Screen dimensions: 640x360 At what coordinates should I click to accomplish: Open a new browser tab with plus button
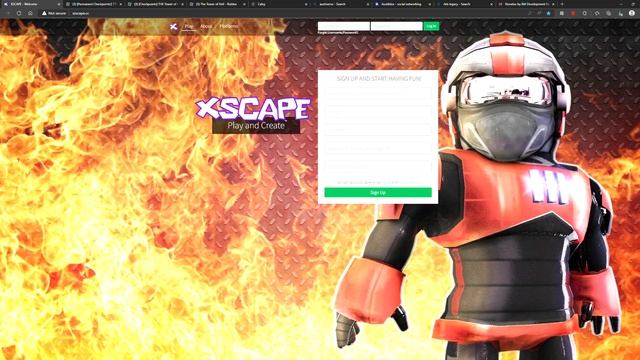[x=562, y=4]
